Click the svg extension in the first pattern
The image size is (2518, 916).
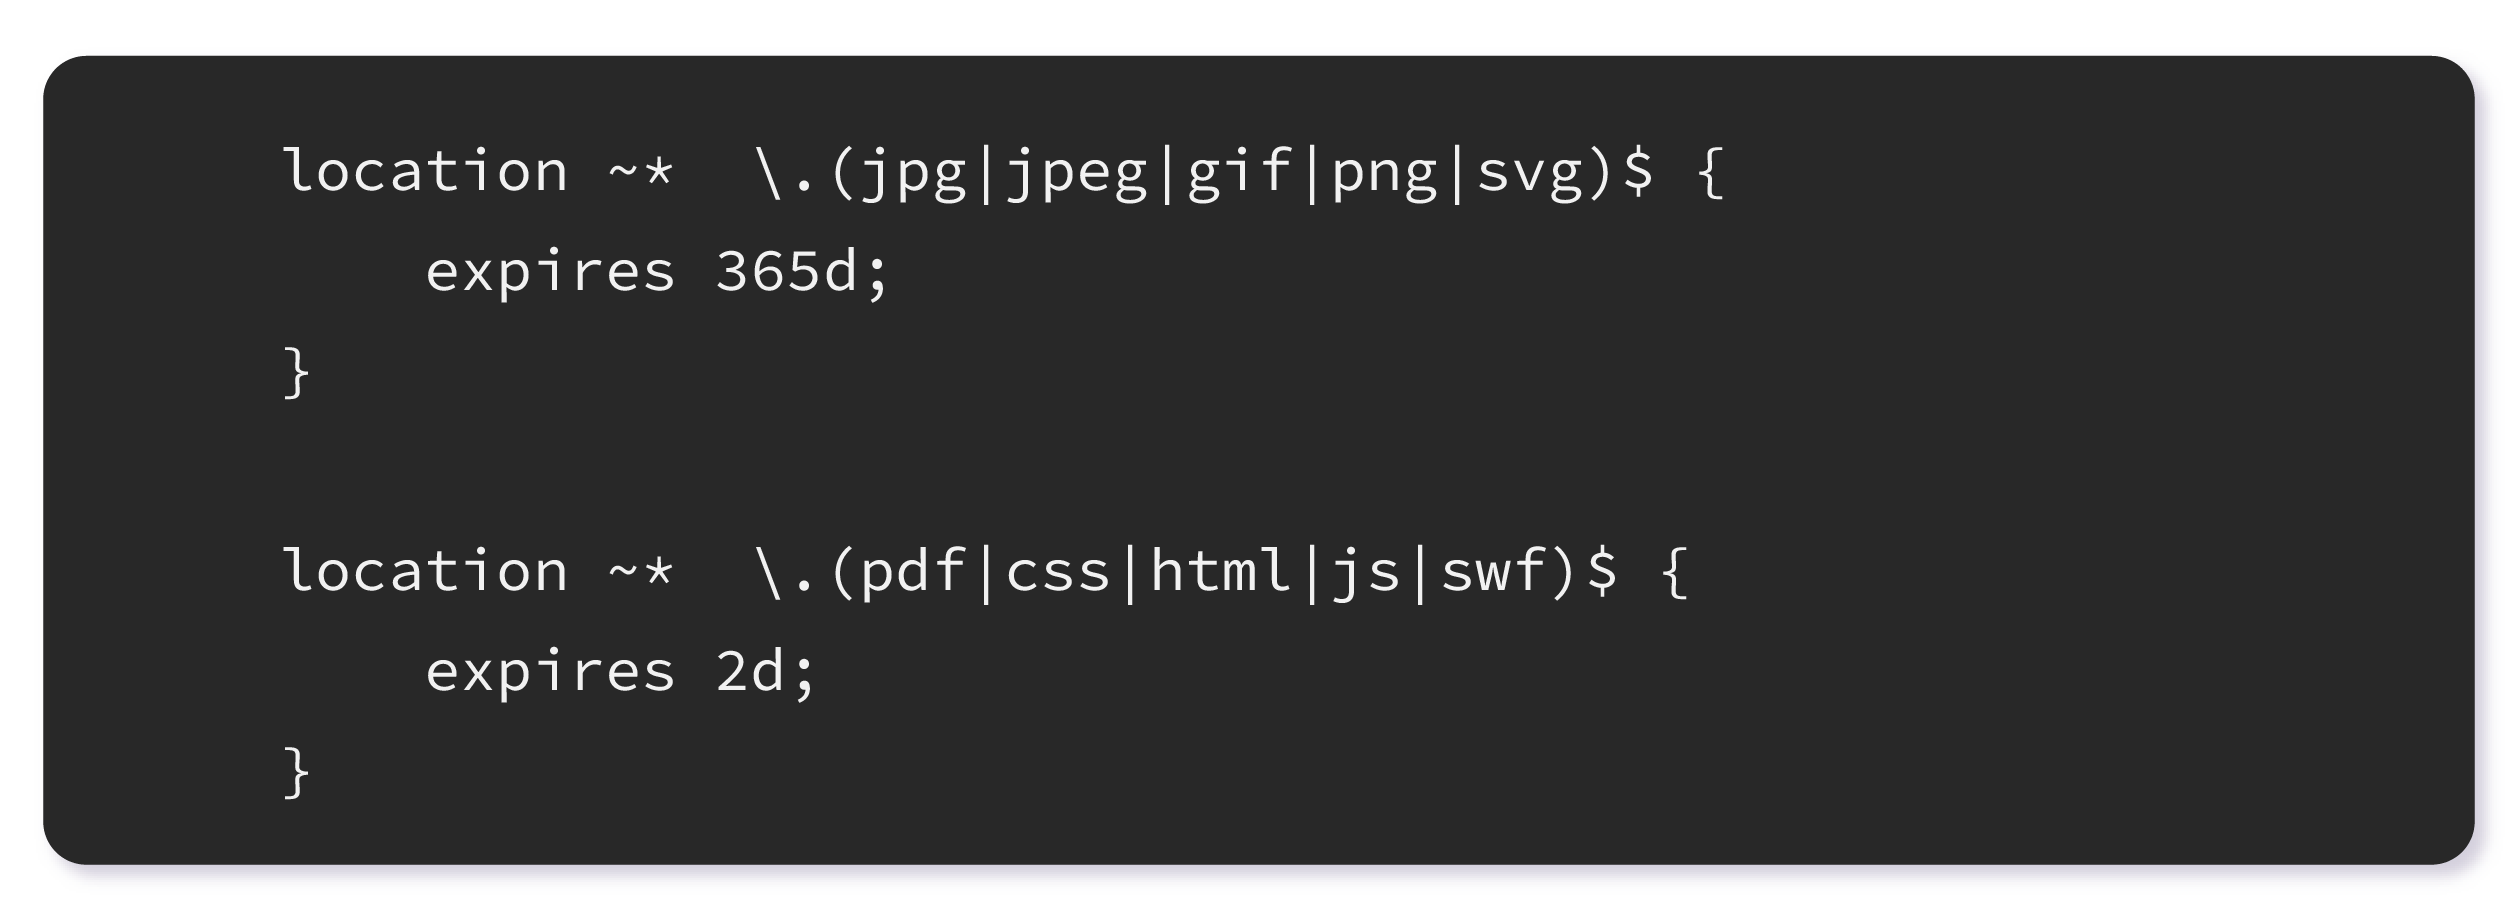coord(1529,172)
